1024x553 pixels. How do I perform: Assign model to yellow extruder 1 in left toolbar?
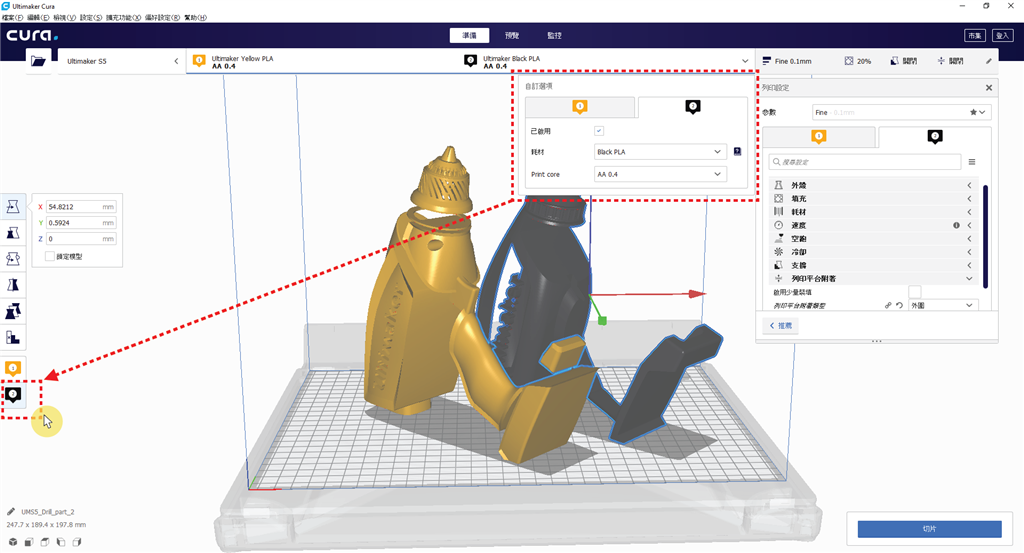pos(13,369)
